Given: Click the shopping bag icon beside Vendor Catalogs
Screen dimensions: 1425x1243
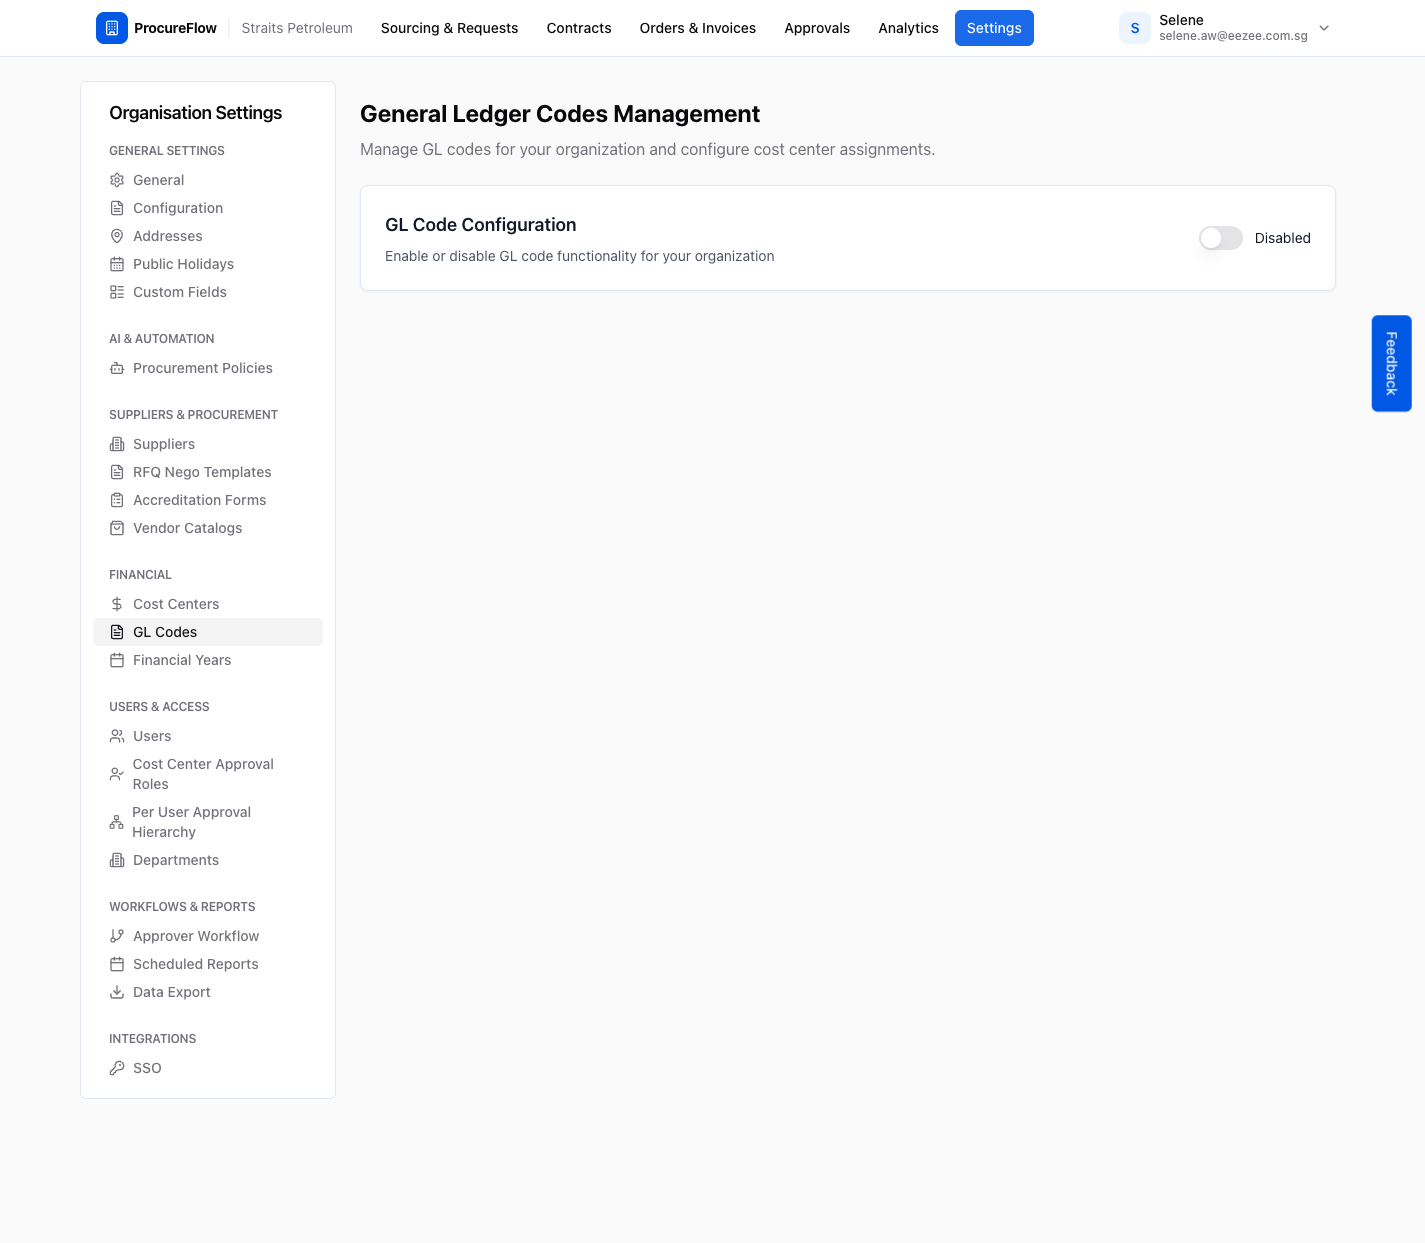Looking at the screenshot, I should pyautogui.click(x=117, y=528).
